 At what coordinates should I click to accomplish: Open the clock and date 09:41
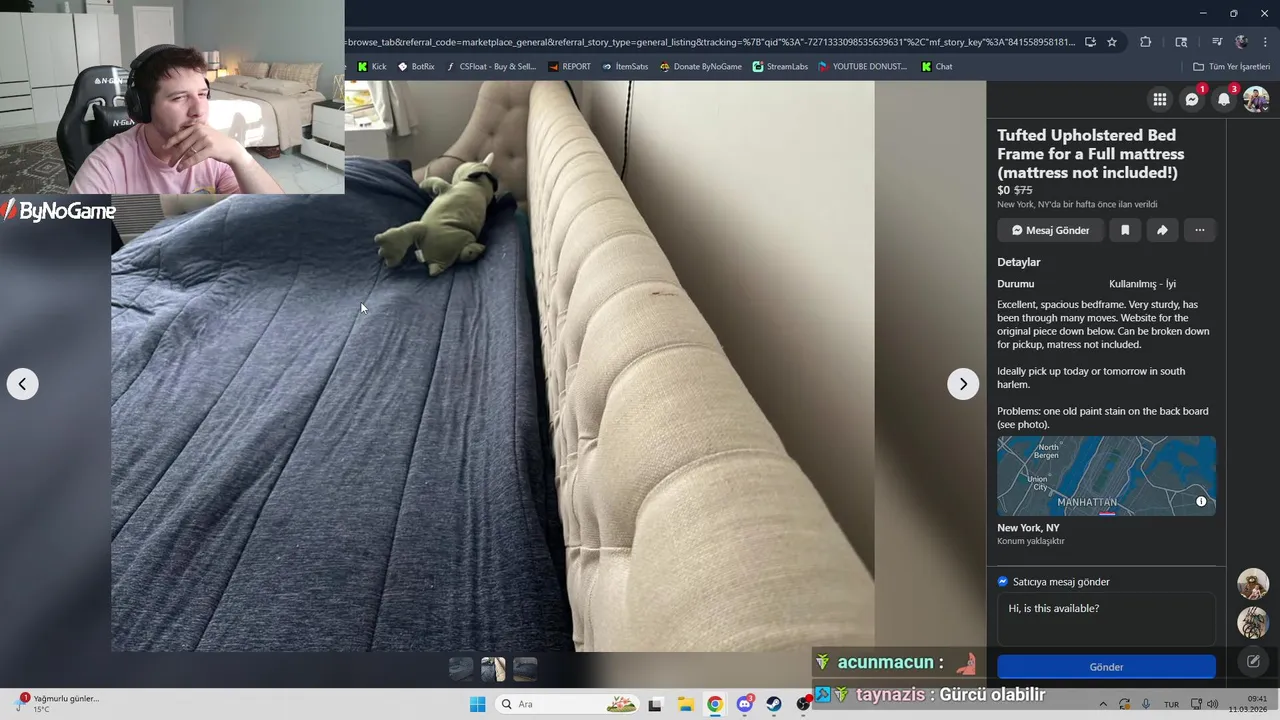(x=1248, y=704)
